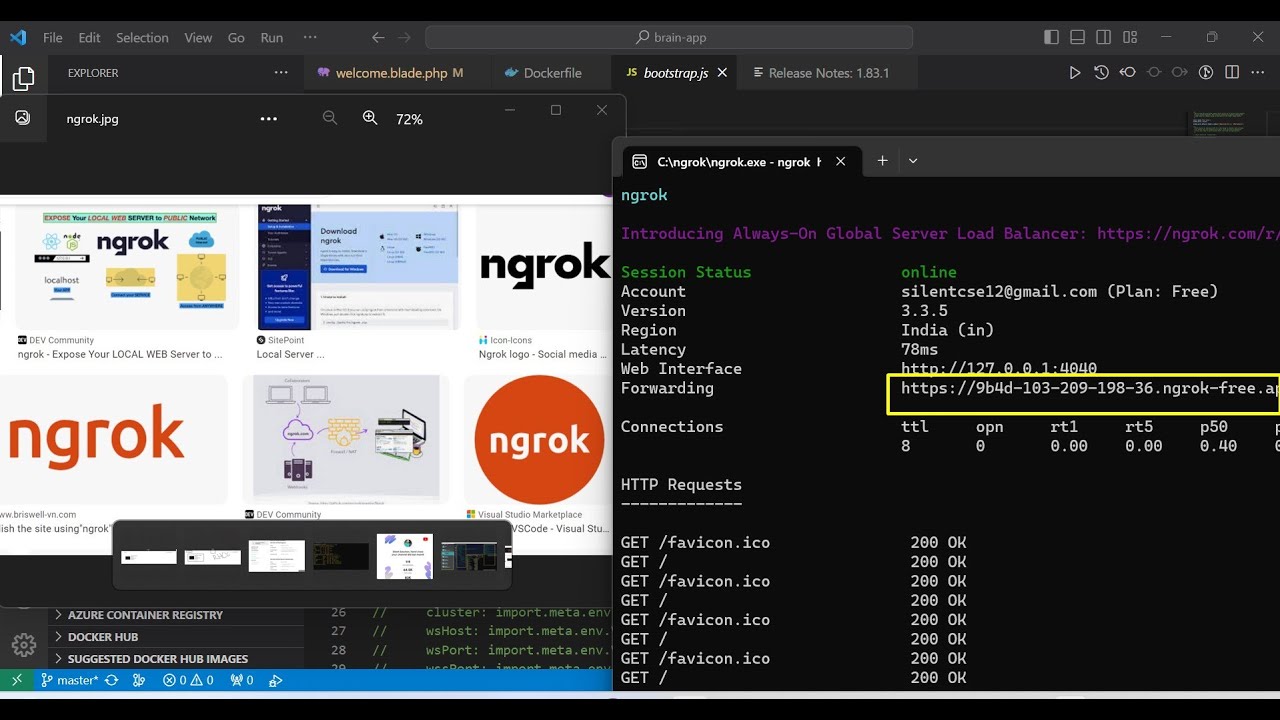Open timeline history icon in editor toolbar
The image size is (1280, 720).
coord(1101,73)
